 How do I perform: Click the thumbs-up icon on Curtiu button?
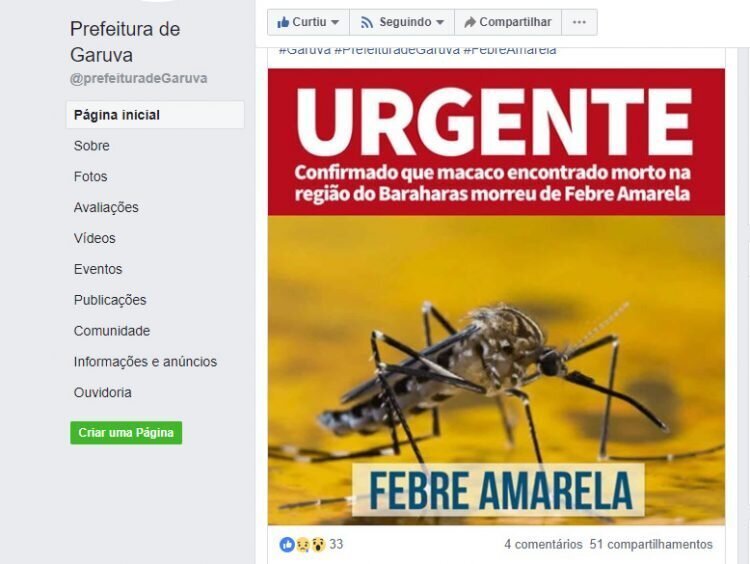point(283,22)
